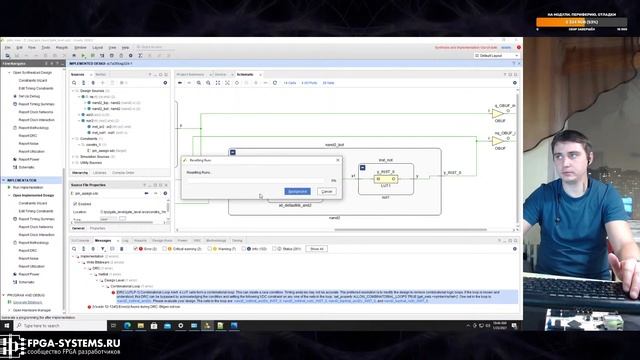
Task: Click schematic zoom out icon
Action: pyautogui.click(x=208, y=83)
